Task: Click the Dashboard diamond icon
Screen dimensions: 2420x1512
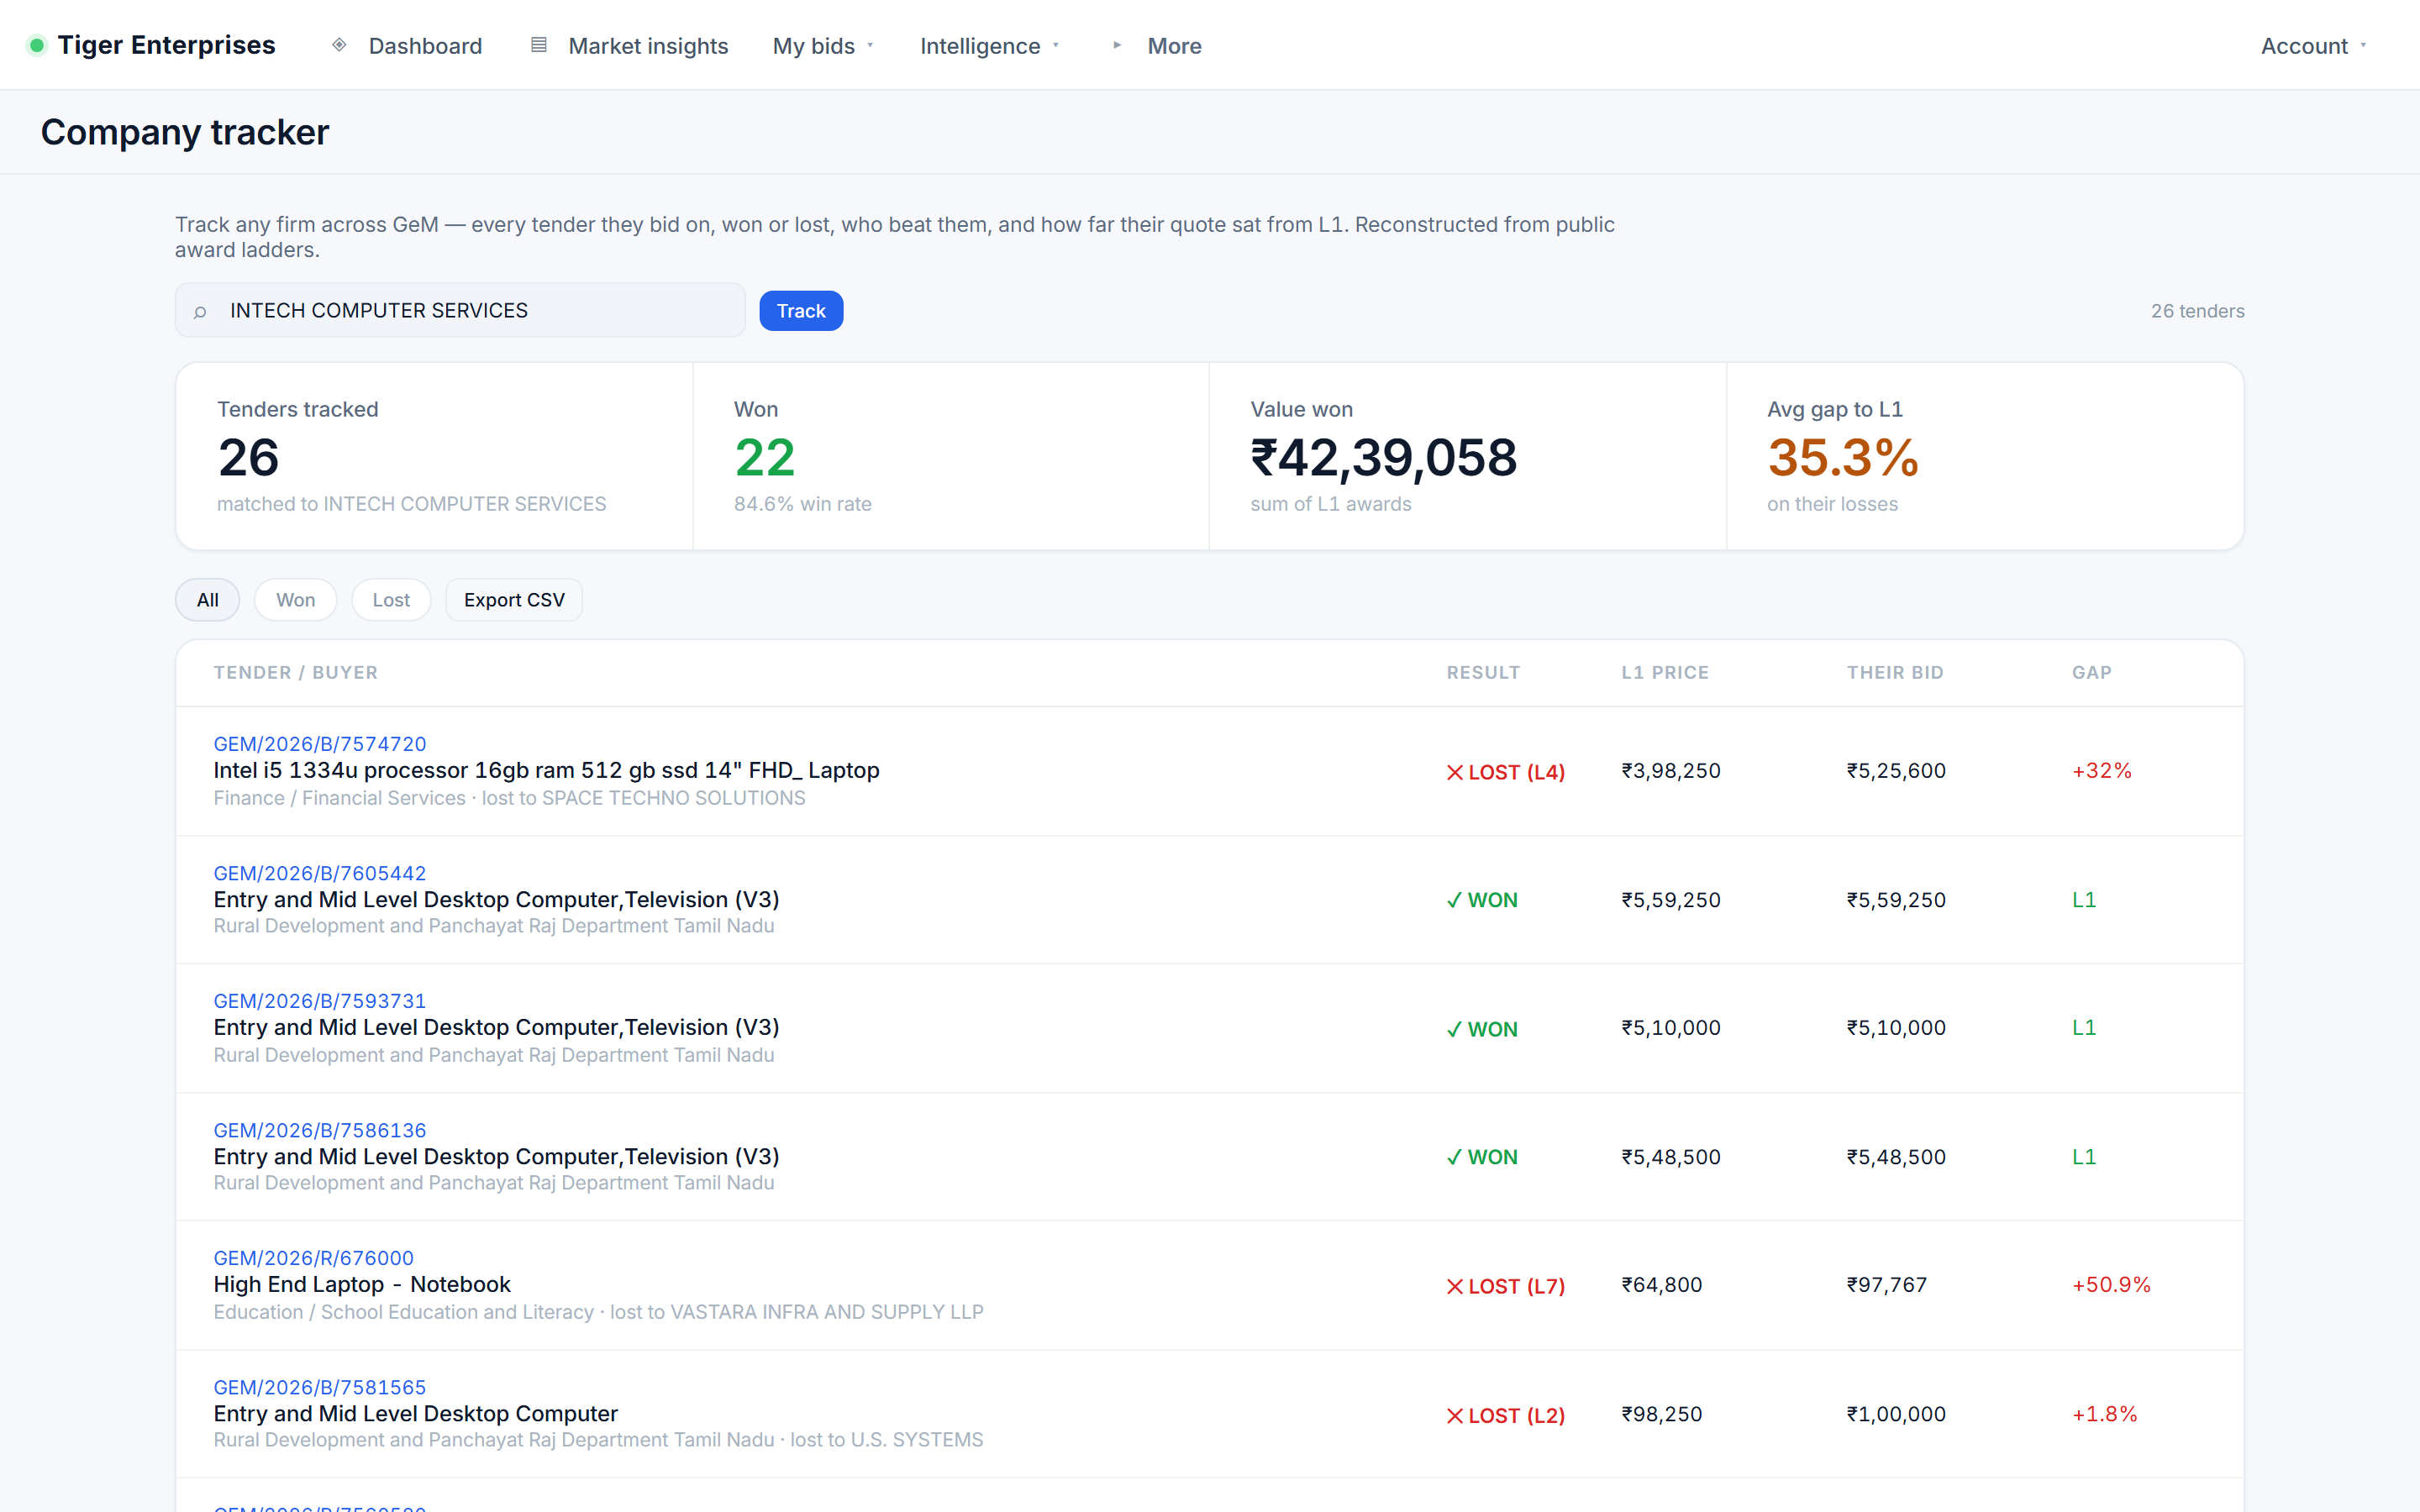Action: 339,45
